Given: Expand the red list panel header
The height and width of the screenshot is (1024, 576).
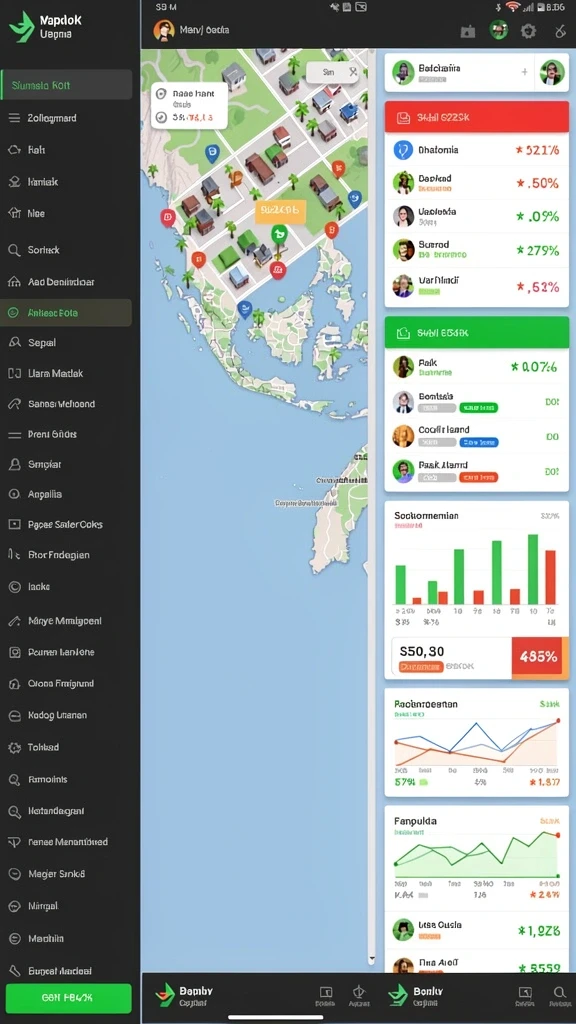Looking at the screenshot, I should point(476,118).
